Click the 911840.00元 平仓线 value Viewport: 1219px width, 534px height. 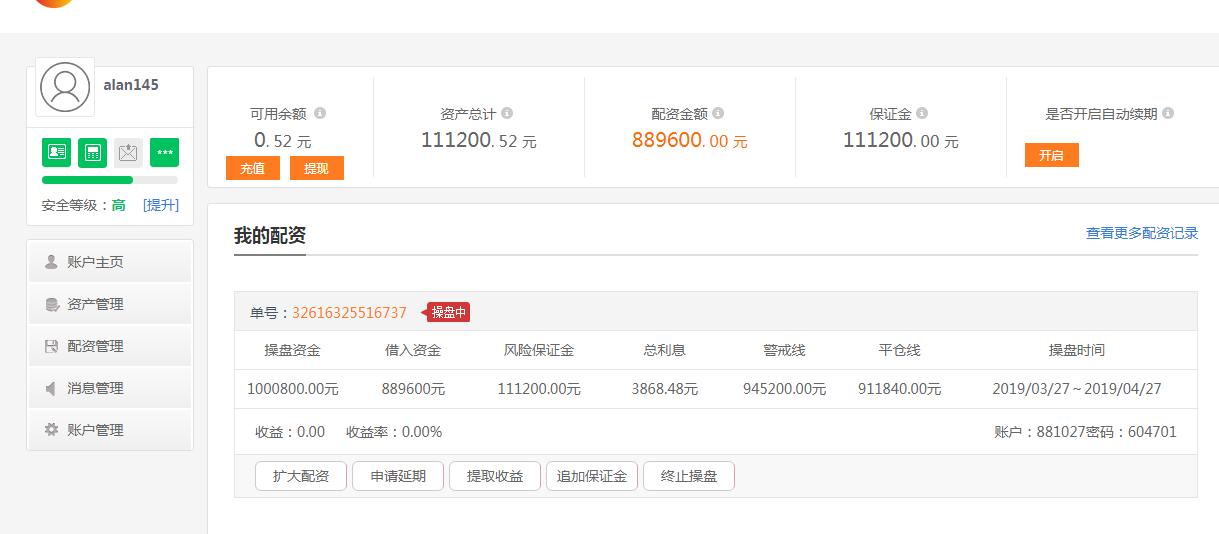900,389
